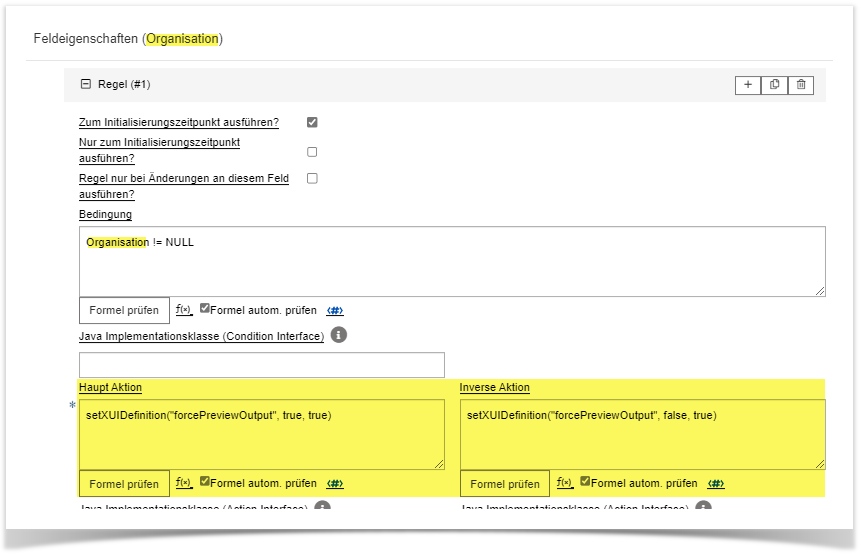The image size is (867, 558).
Task: Click the <#> placeholder icon under Inverse Aktion
Action: click(716, 484)
